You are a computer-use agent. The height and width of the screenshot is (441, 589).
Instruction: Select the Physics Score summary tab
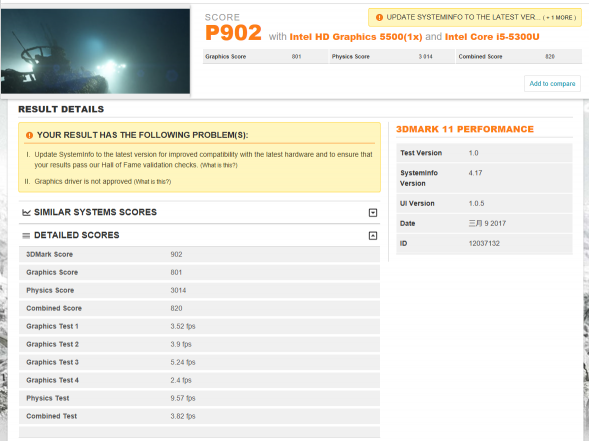[392, 56]
